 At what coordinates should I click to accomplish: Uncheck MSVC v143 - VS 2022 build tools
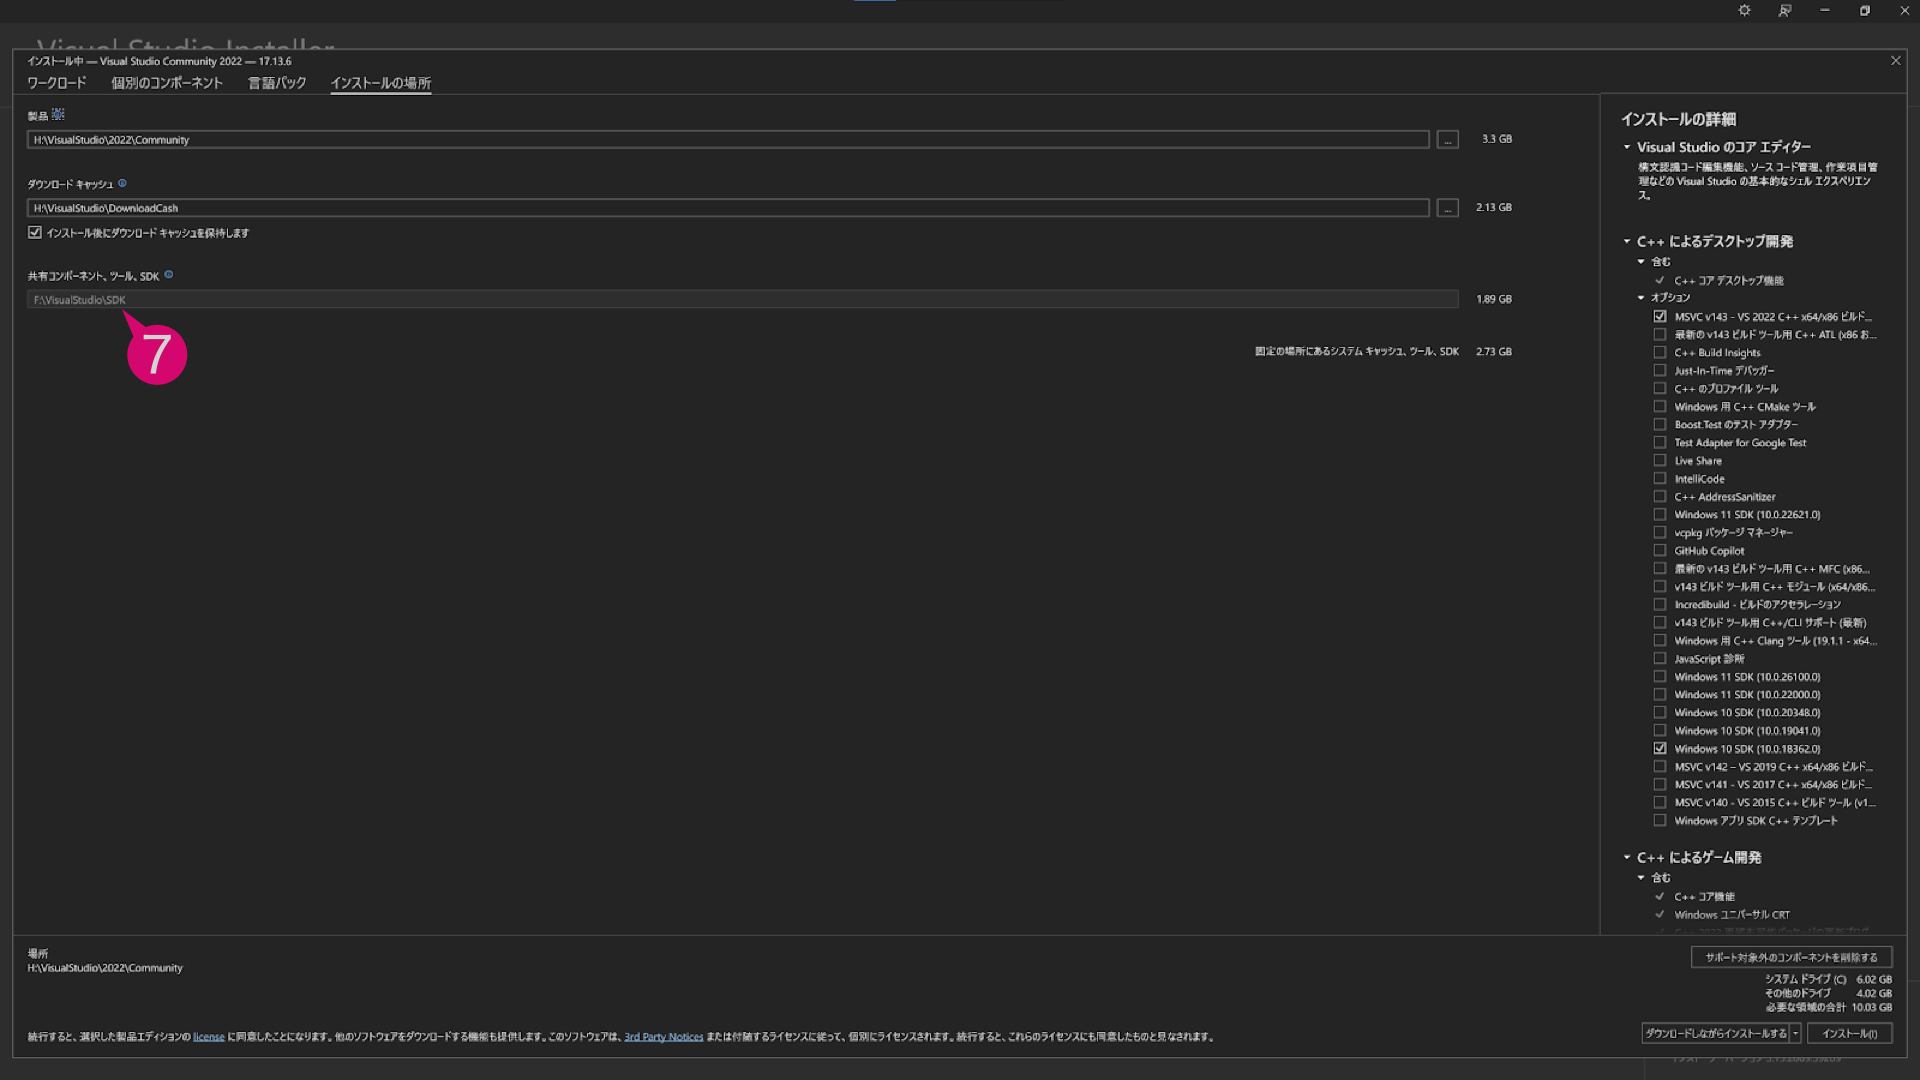[1660, 316]
